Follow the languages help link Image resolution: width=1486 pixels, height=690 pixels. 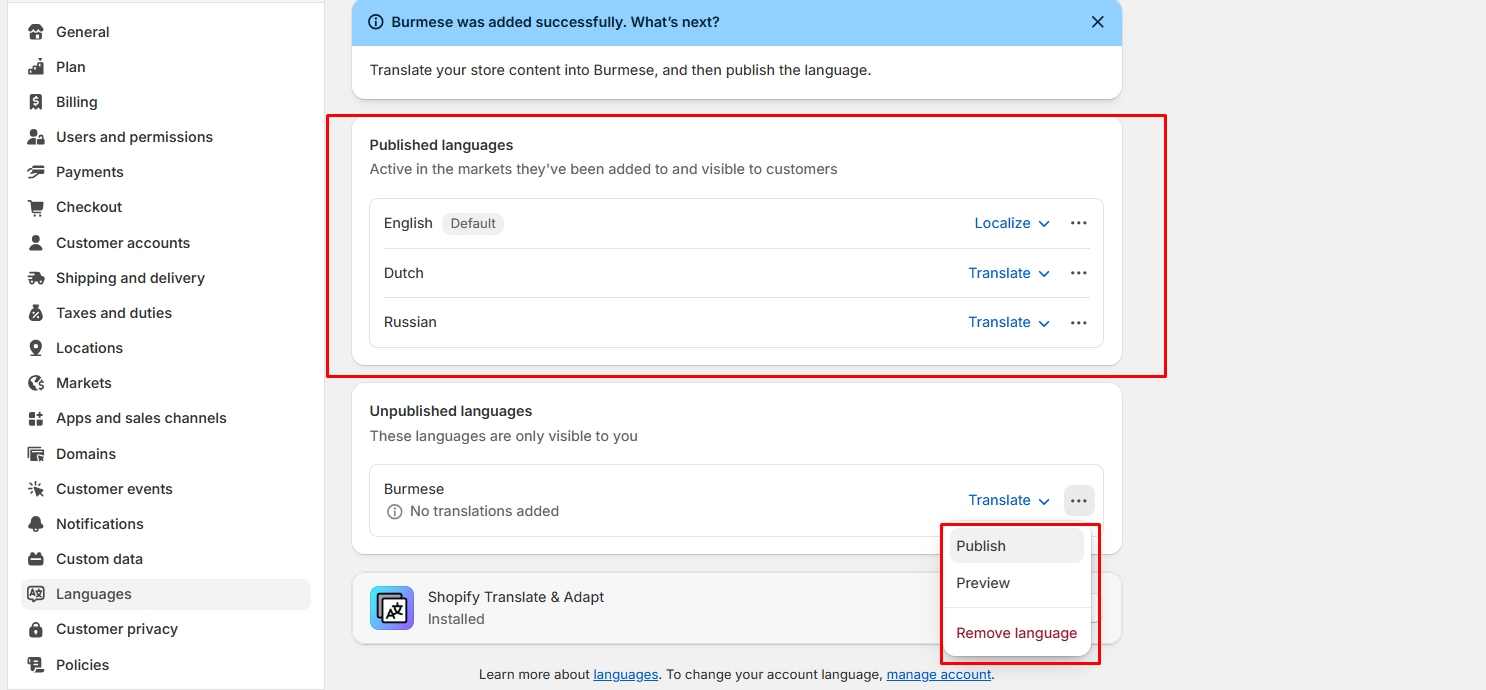coord(625,674)
